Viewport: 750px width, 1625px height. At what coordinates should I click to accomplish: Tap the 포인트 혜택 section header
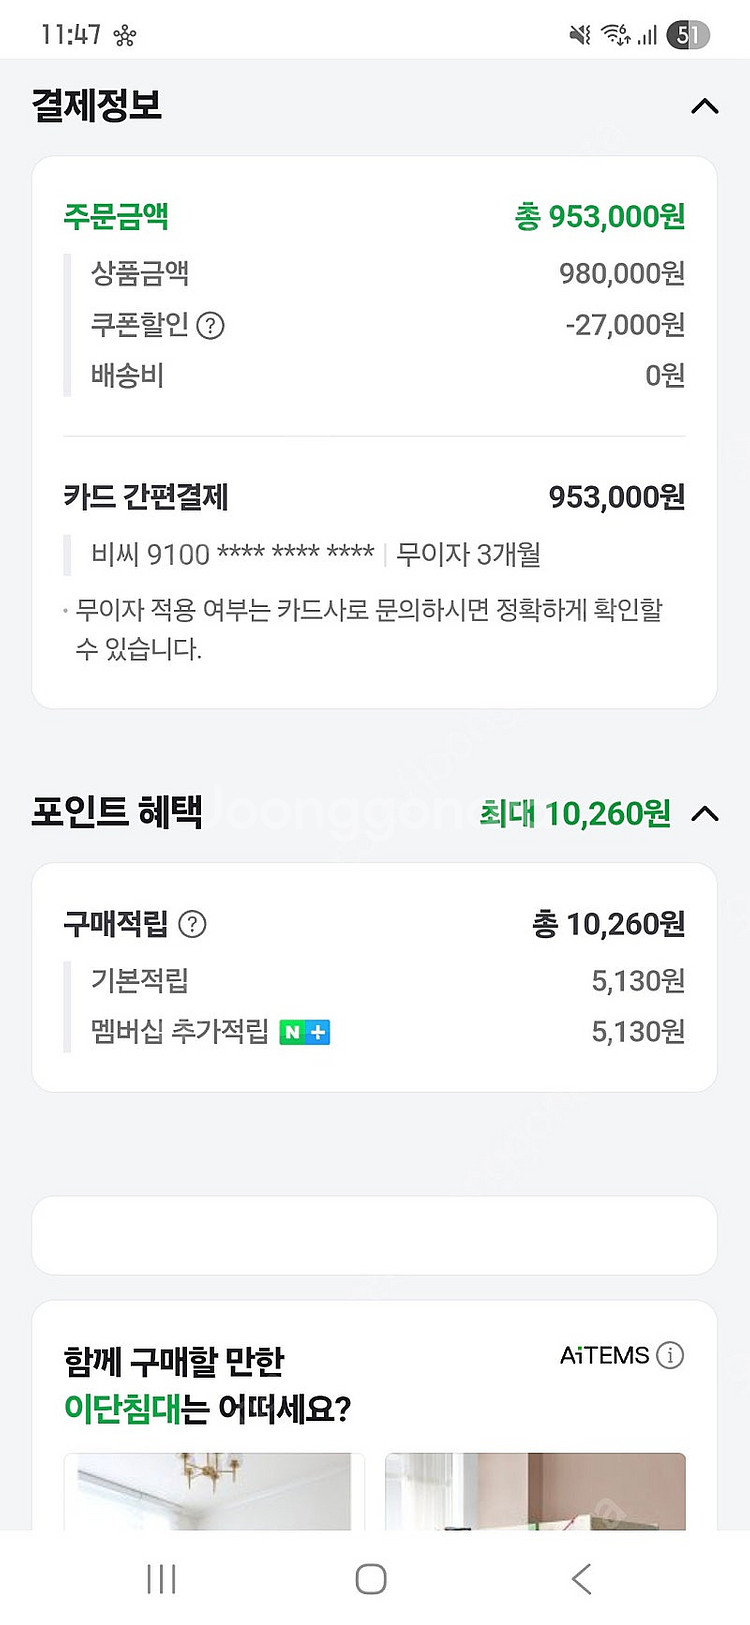click(117, 812)
